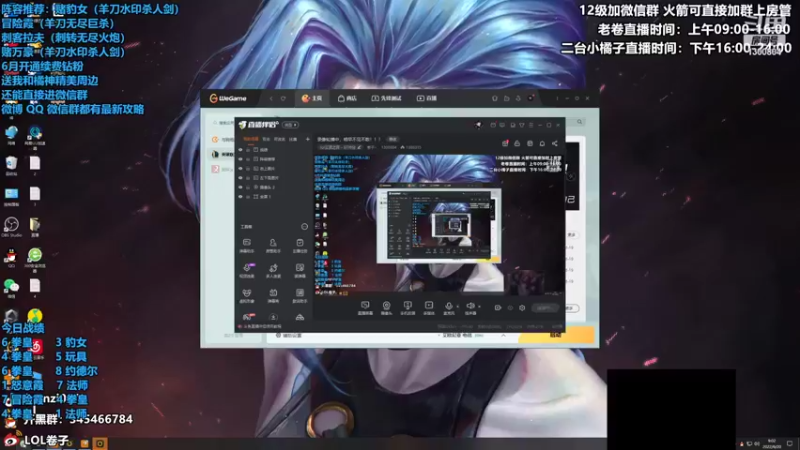
Task: Click the bell notification icon above the preview
Action: pyautogui.click(x=542, y=143)
